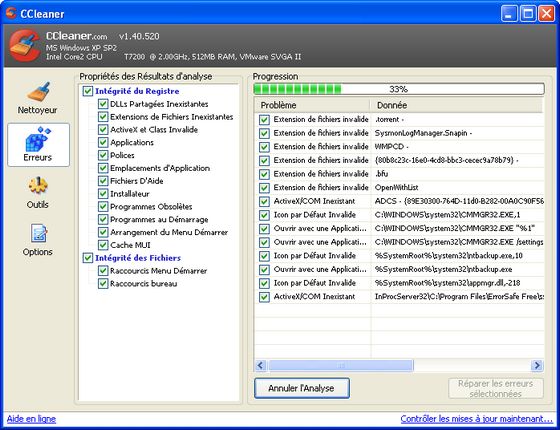The image size is (560, 430).
Task: Open the Aide en ligne link
Action: 31,419
